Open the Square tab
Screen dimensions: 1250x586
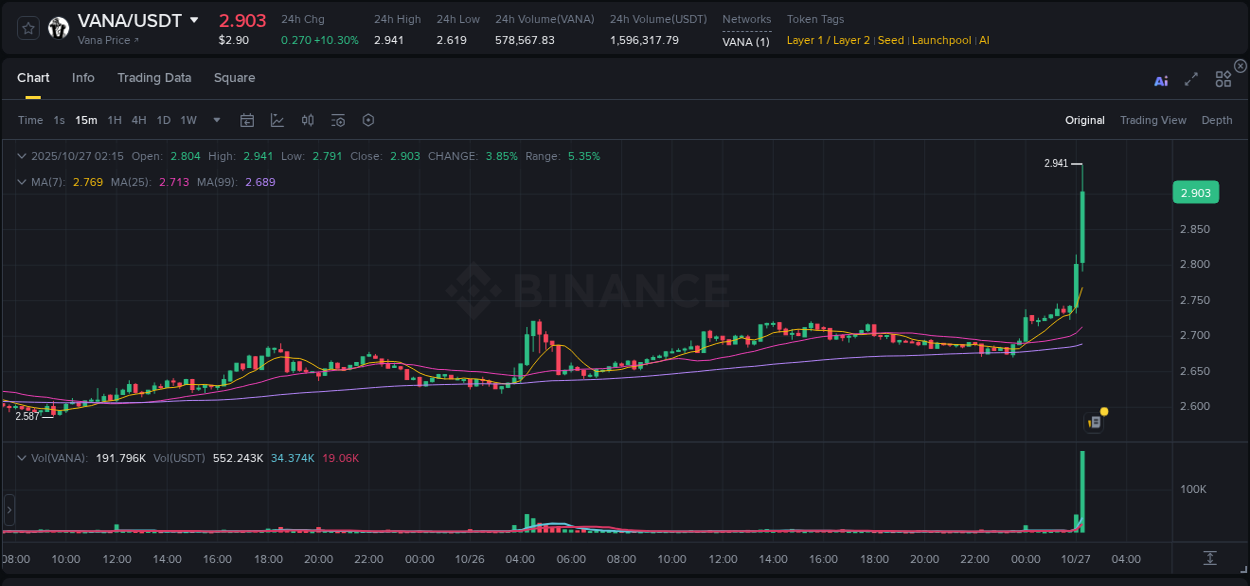point(234,77)
